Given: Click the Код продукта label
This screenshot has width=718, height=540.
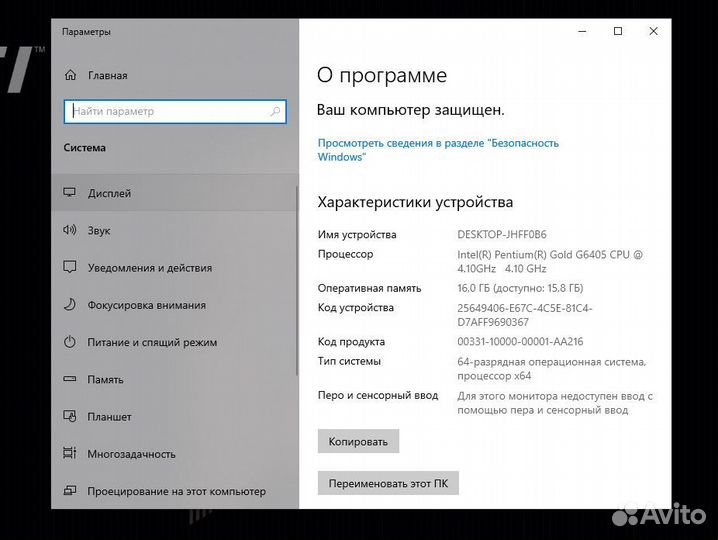Looking at the screenshot, I should pyautogui.click(x=351, y=342).
